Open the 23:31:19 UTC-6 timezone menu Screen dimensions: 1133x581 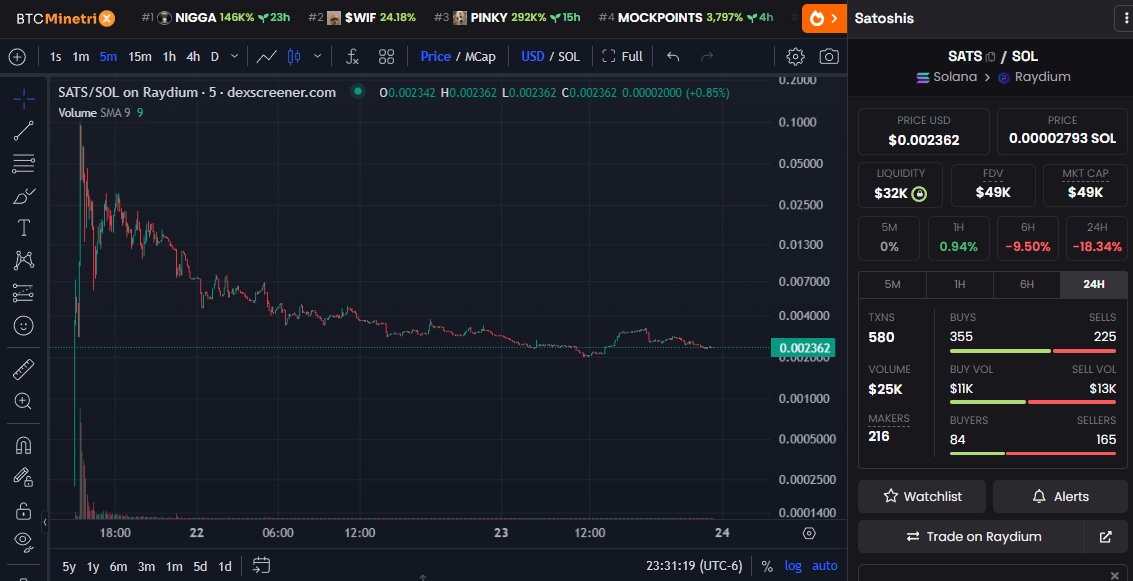pyautogui.click(x=694, y=566)
